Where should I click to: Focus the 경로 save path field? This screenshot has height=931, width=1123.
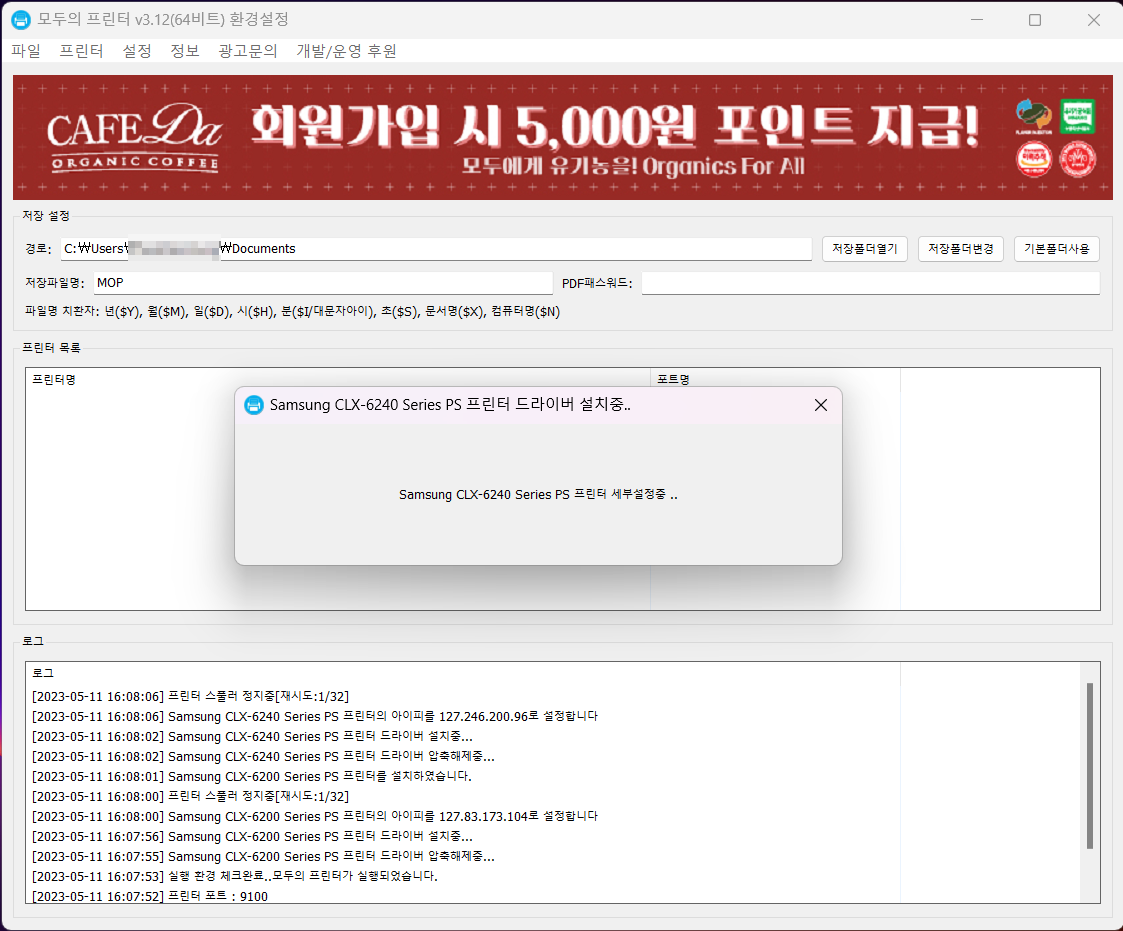tap(436, 249)
